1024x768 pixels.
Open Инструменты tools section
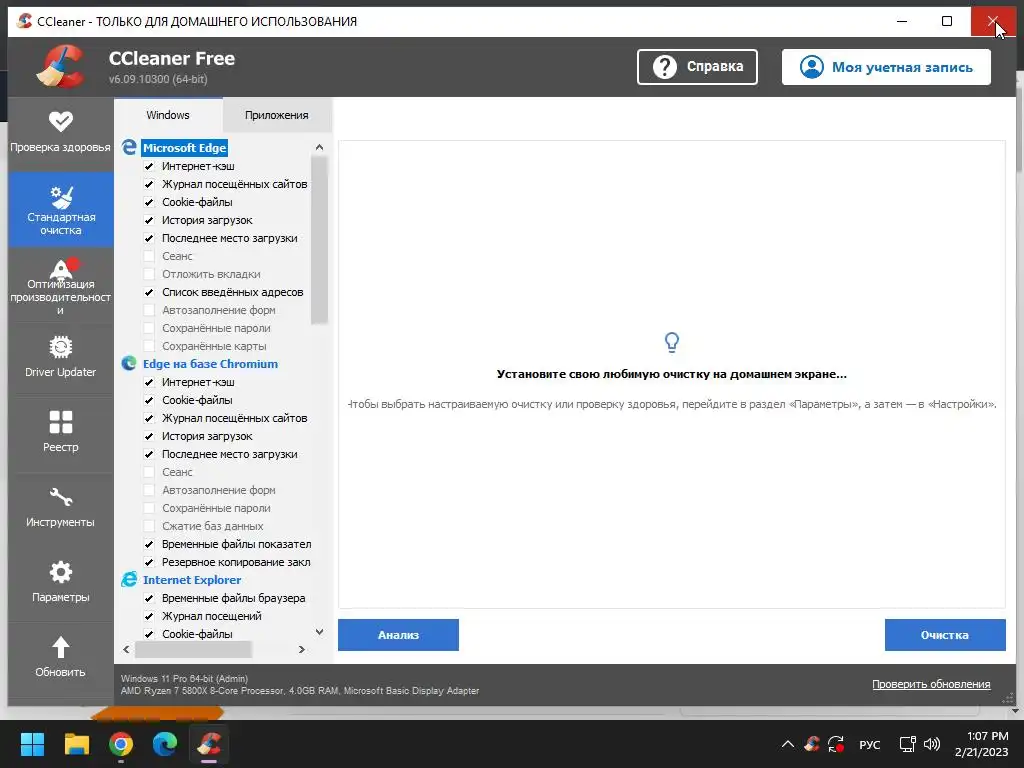pyautogui.click(x=60, y=507)
